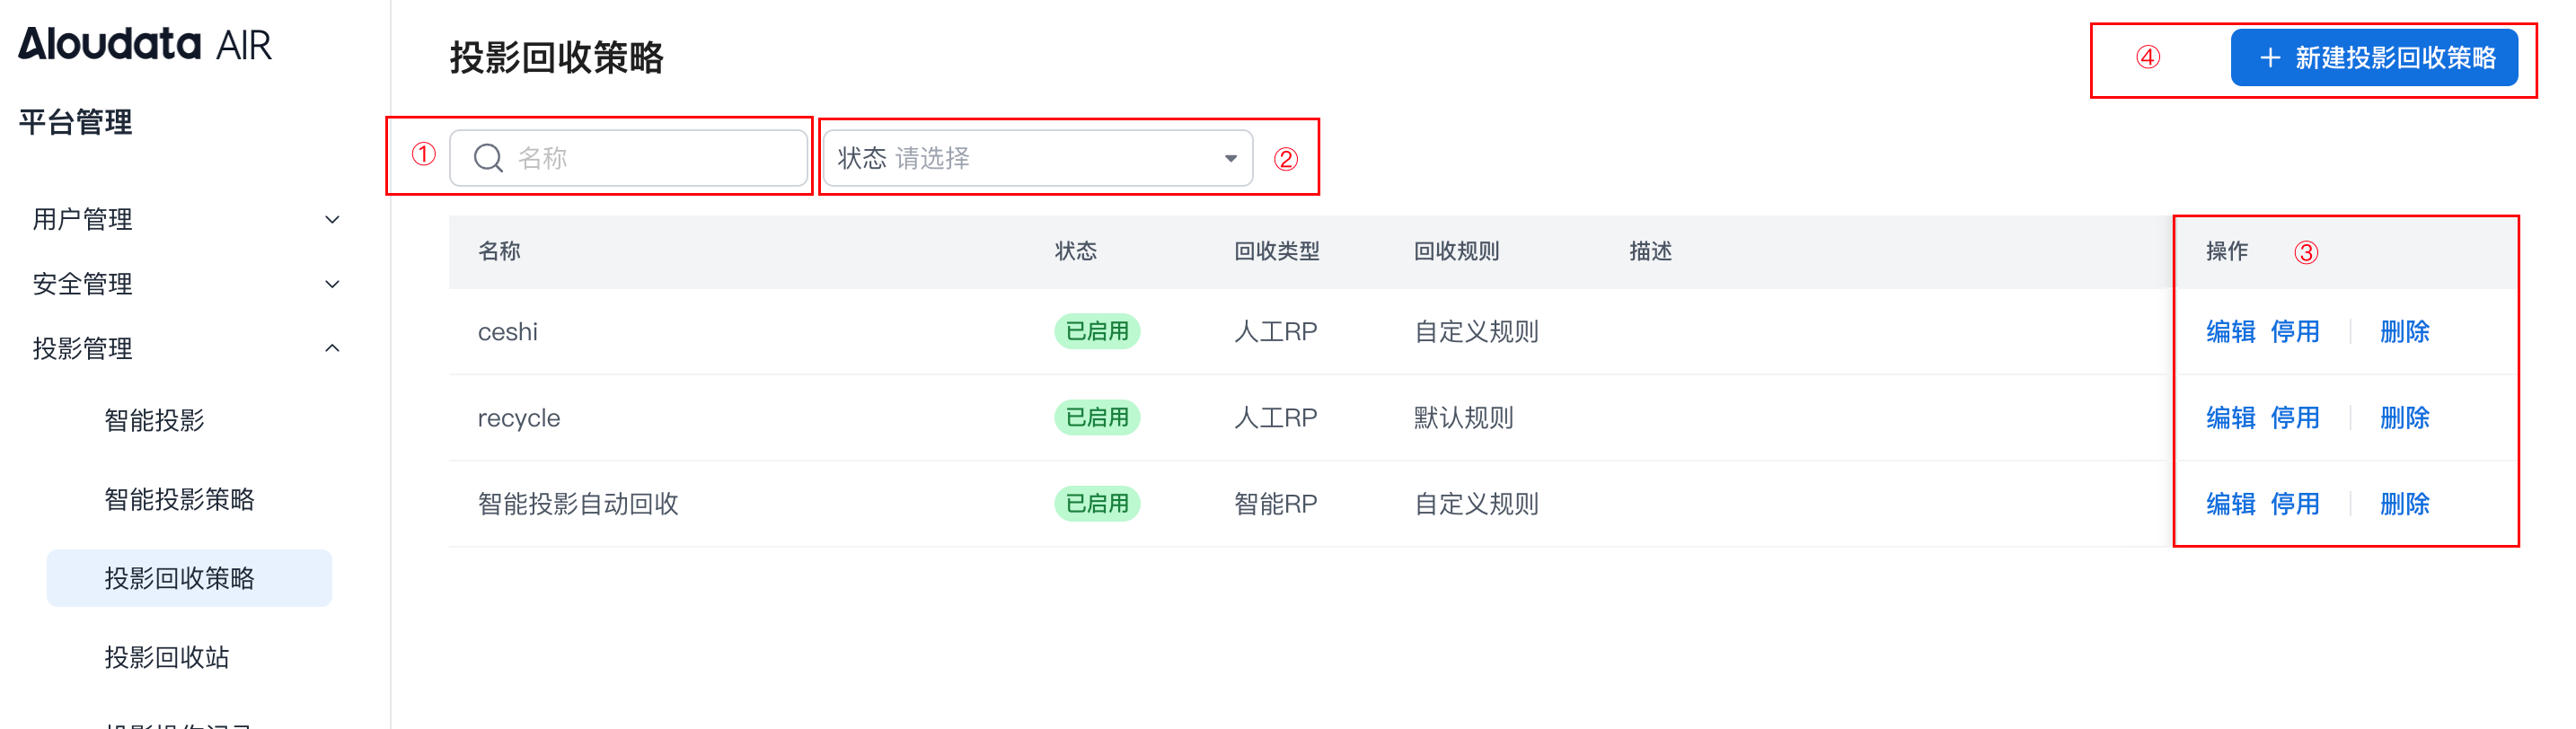Disable the 智能投影自动回收 strategy

tap(2294, 504)
